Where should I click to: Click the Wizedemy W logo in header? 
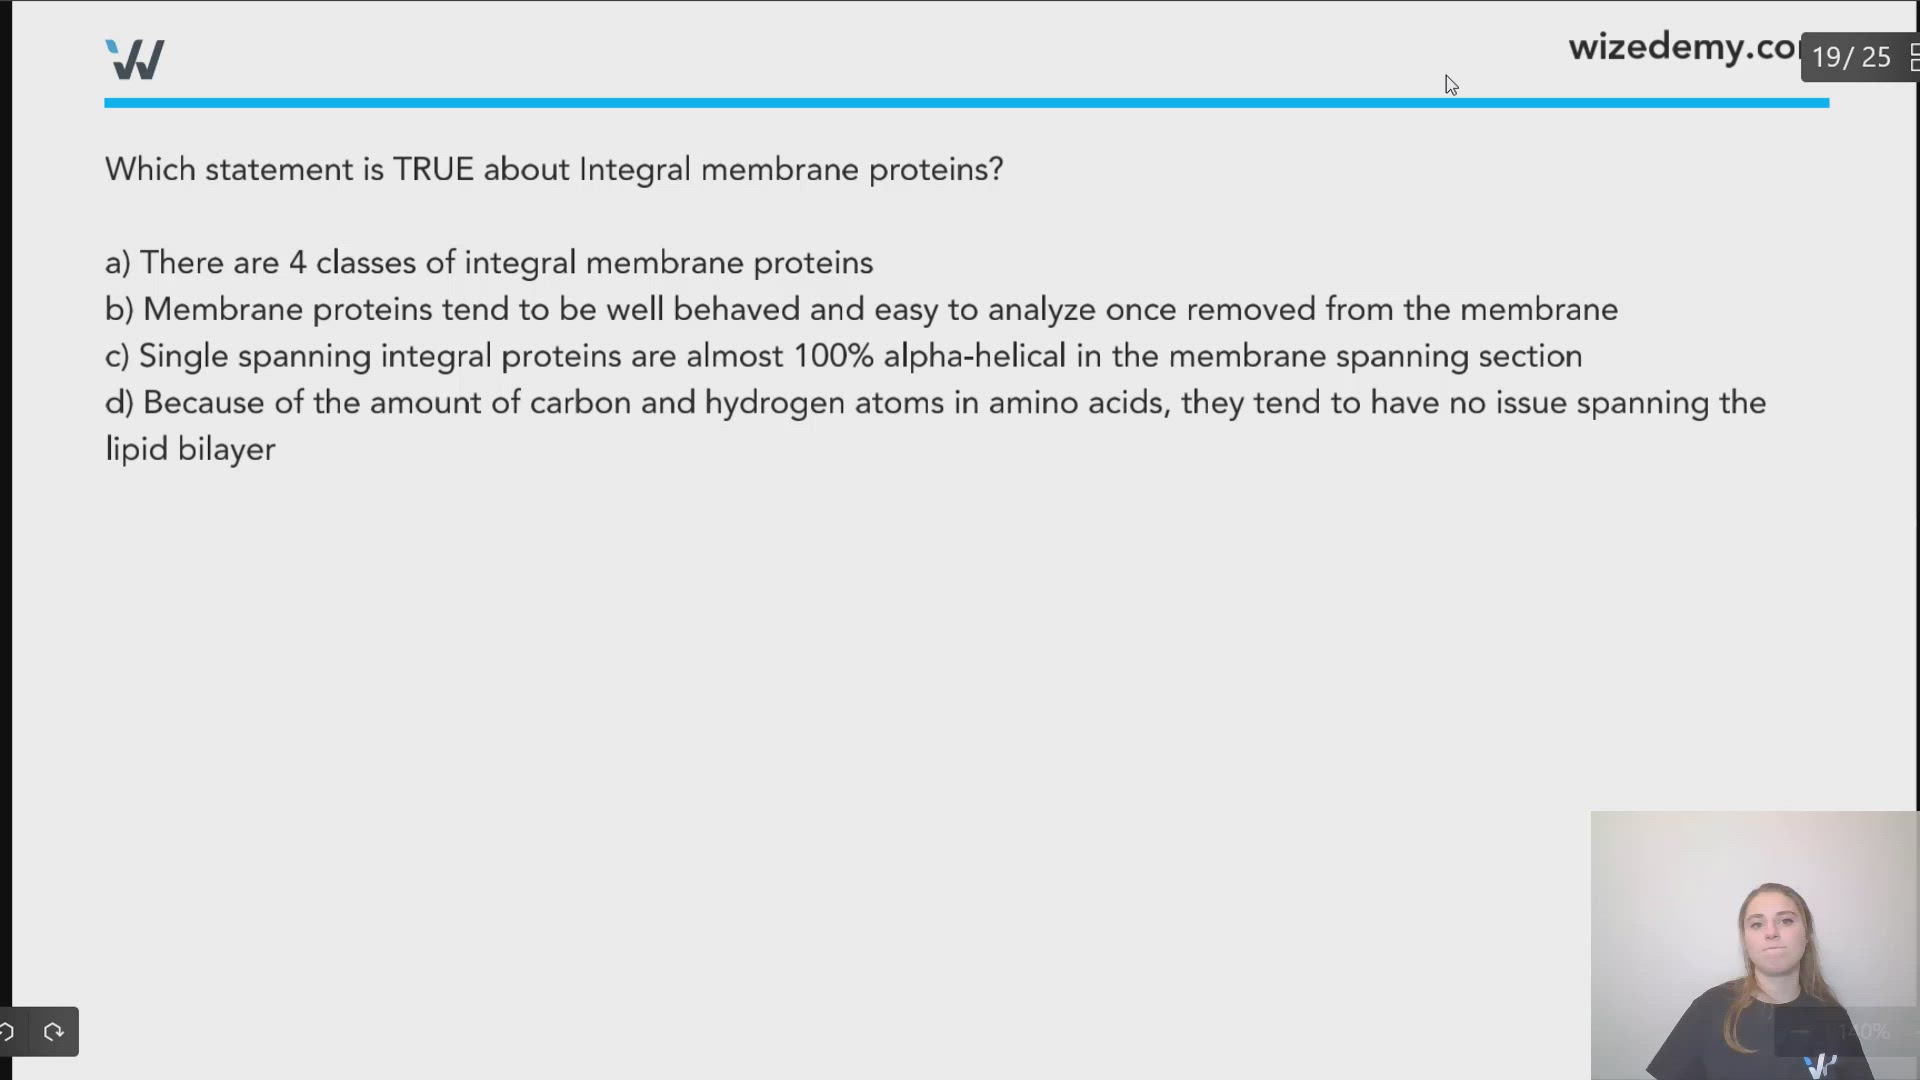click(135, 59)
